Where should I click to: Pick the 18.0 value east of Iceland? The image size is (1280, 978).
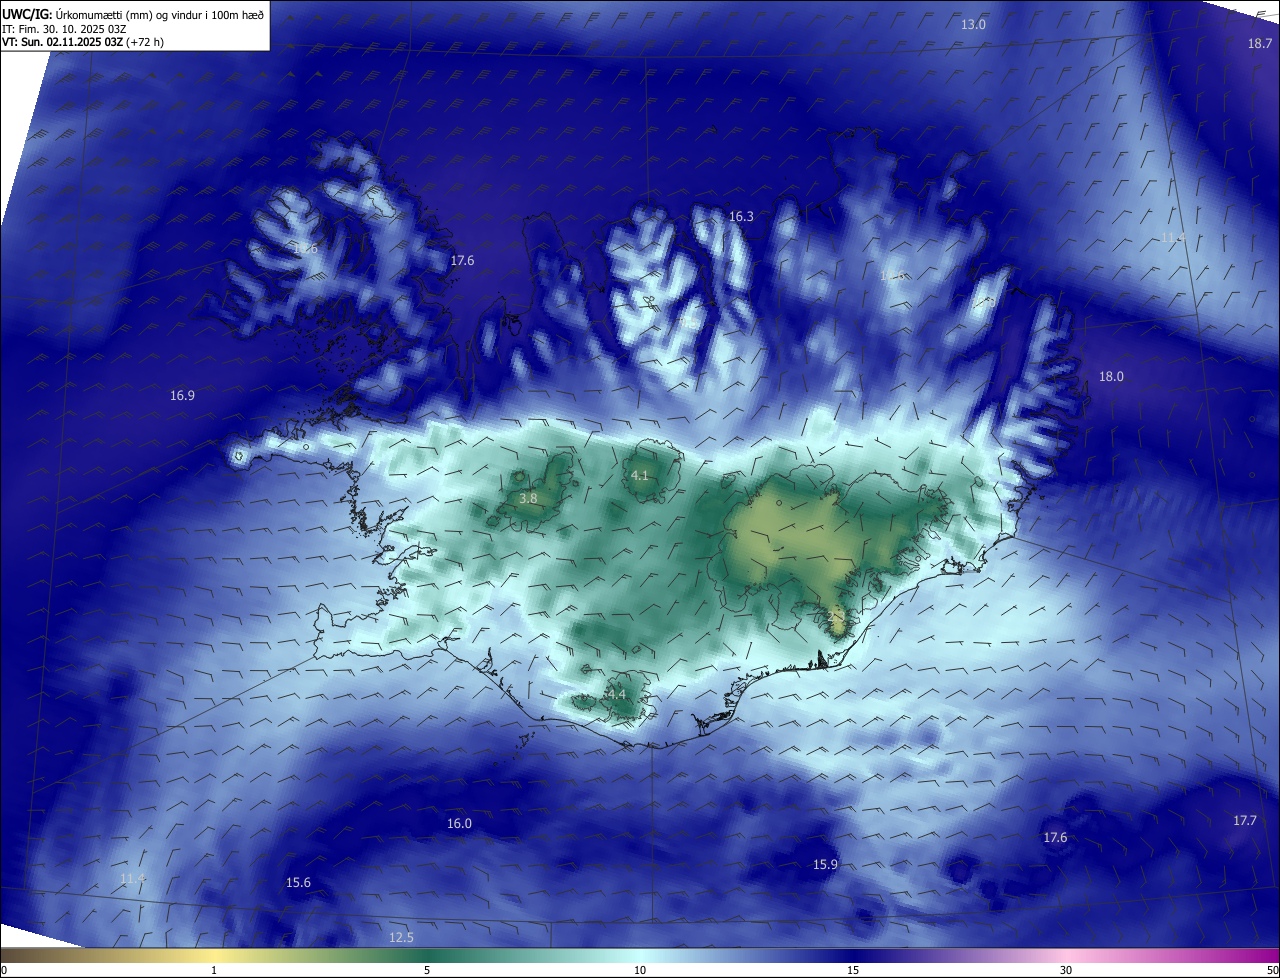(1111, 376)
